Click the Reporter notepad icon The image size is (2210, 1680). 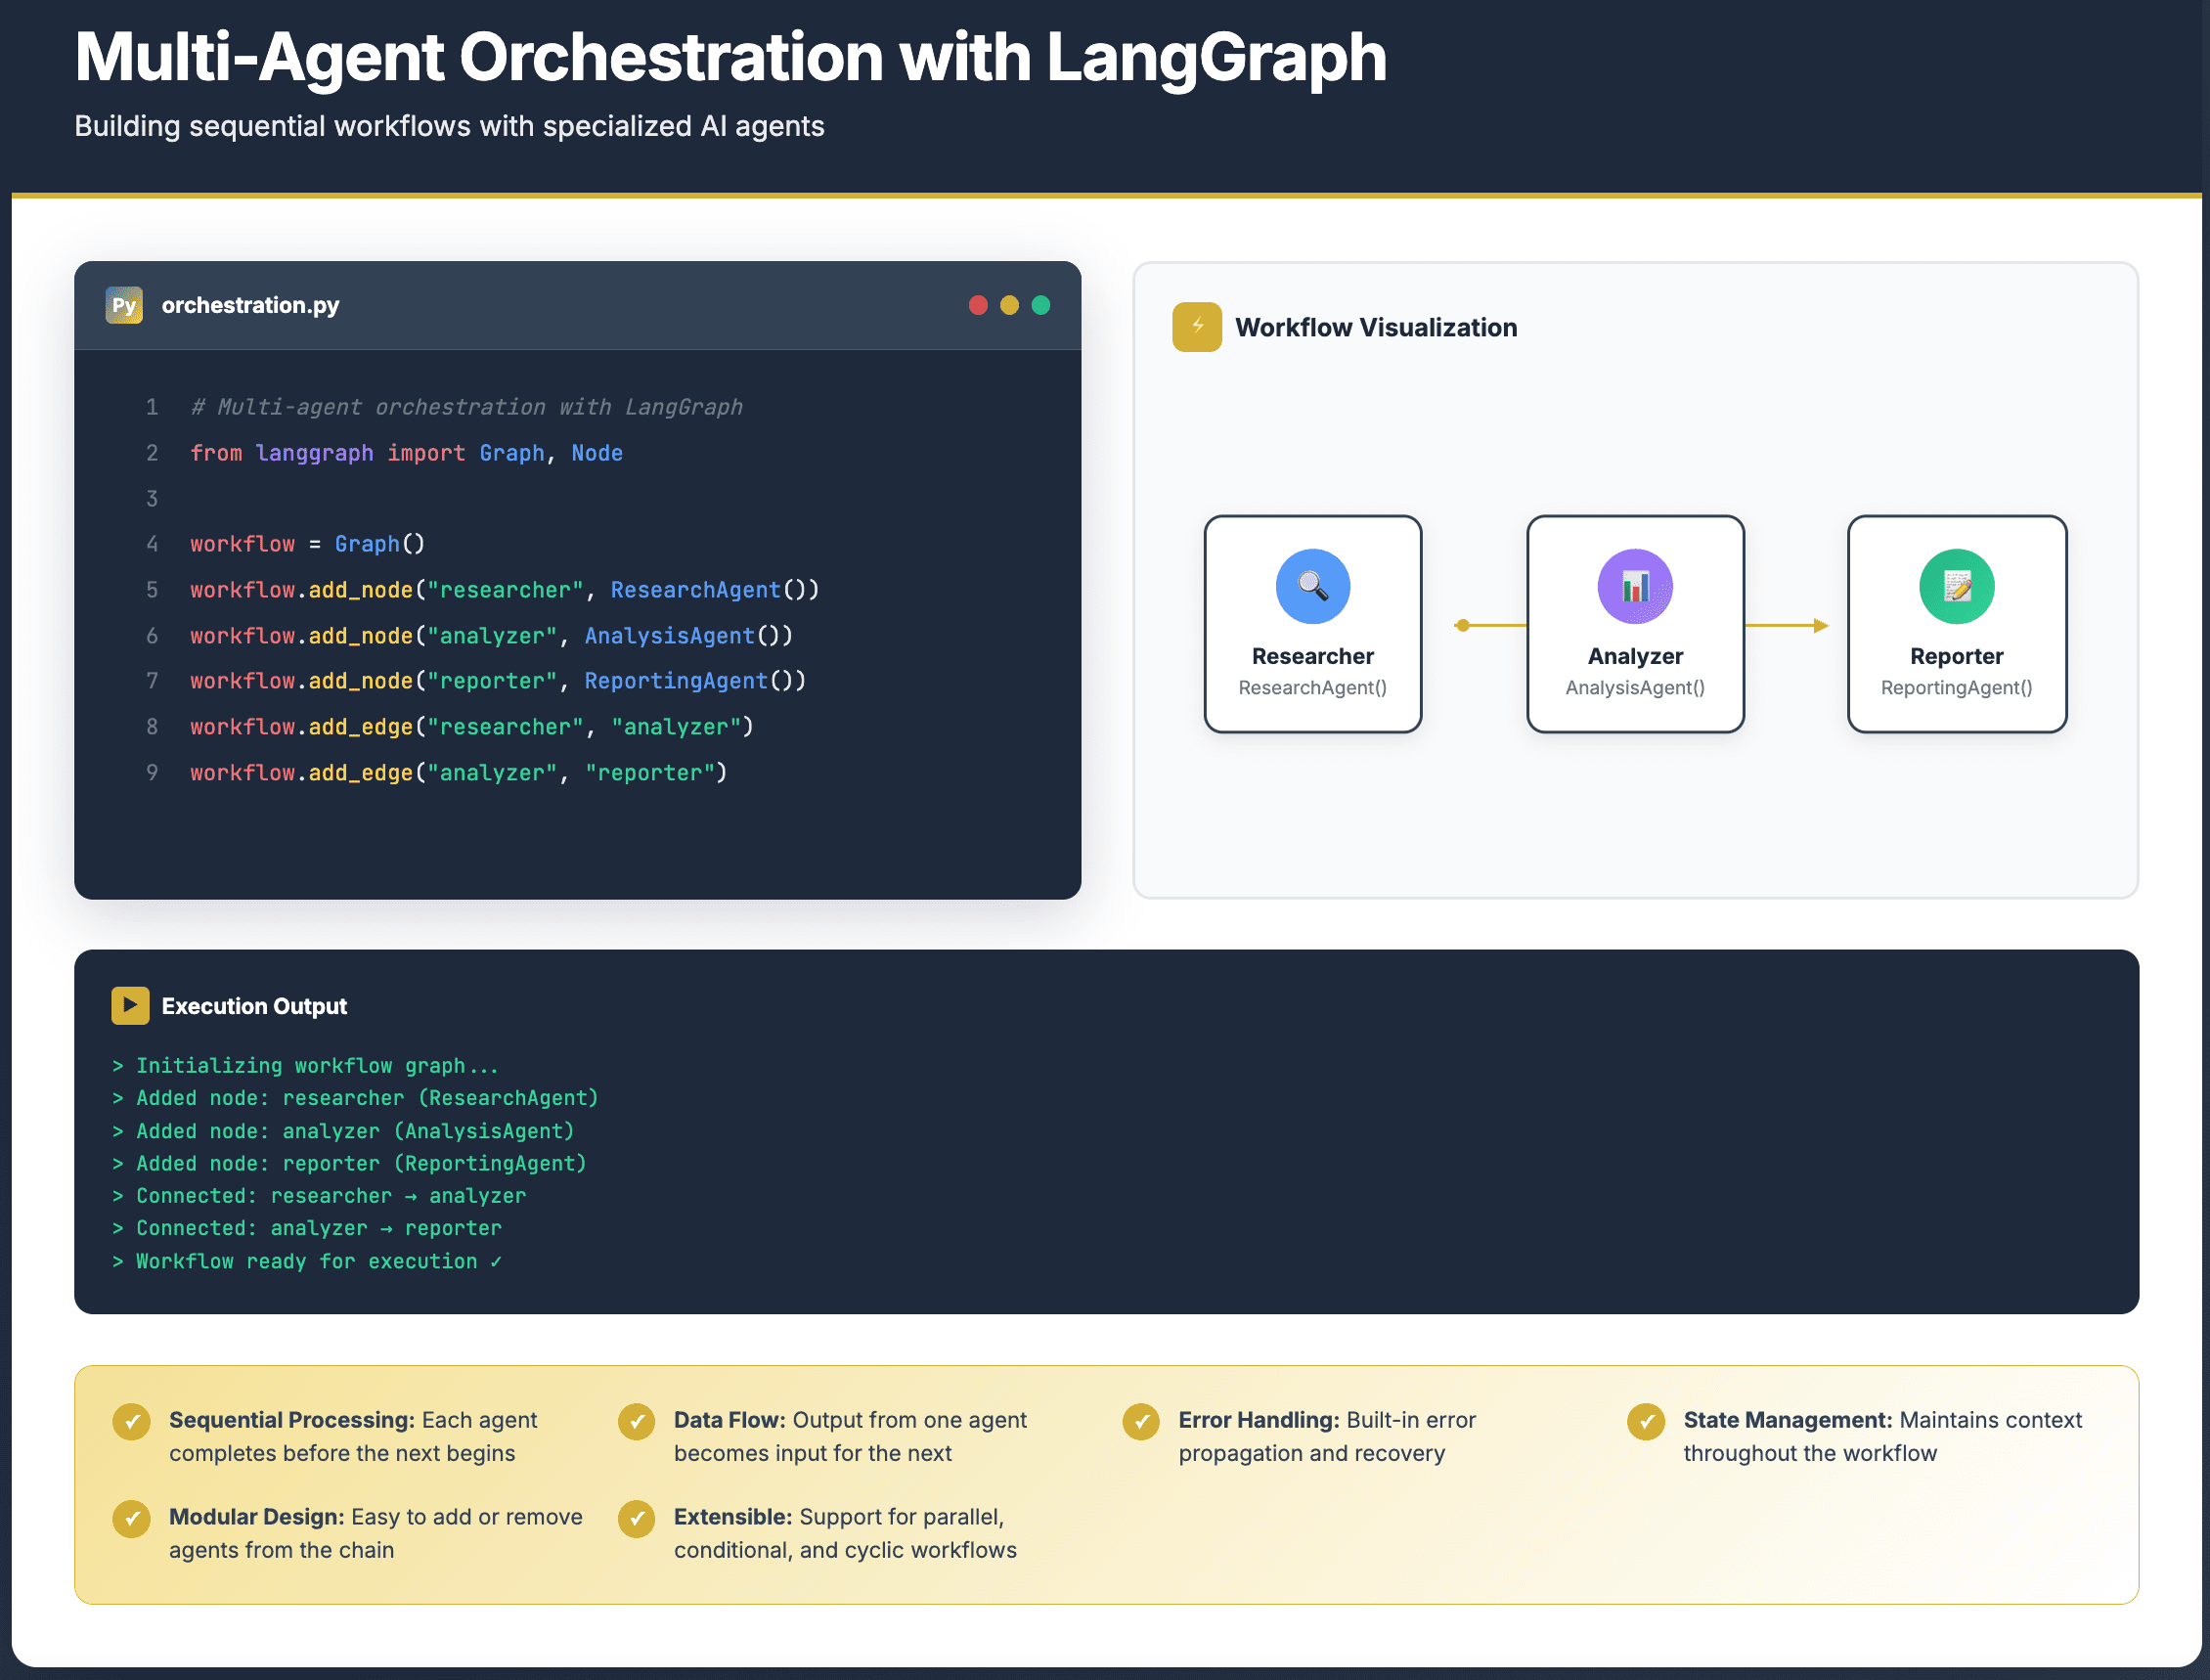coord(1956,586)
